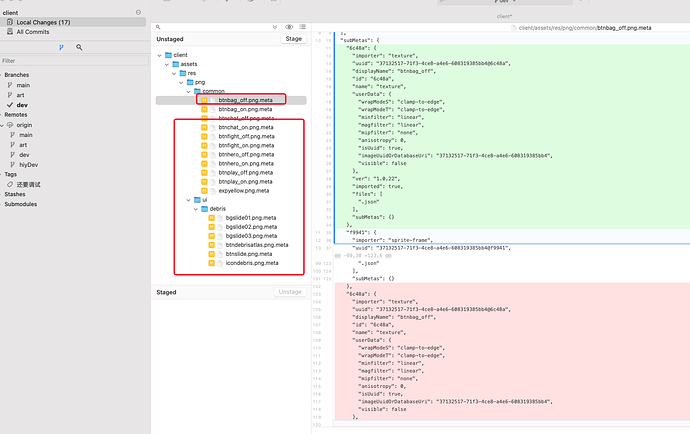Select file icondebris.png.meta
Screen dimensions: 690x434
pos(252,263)
